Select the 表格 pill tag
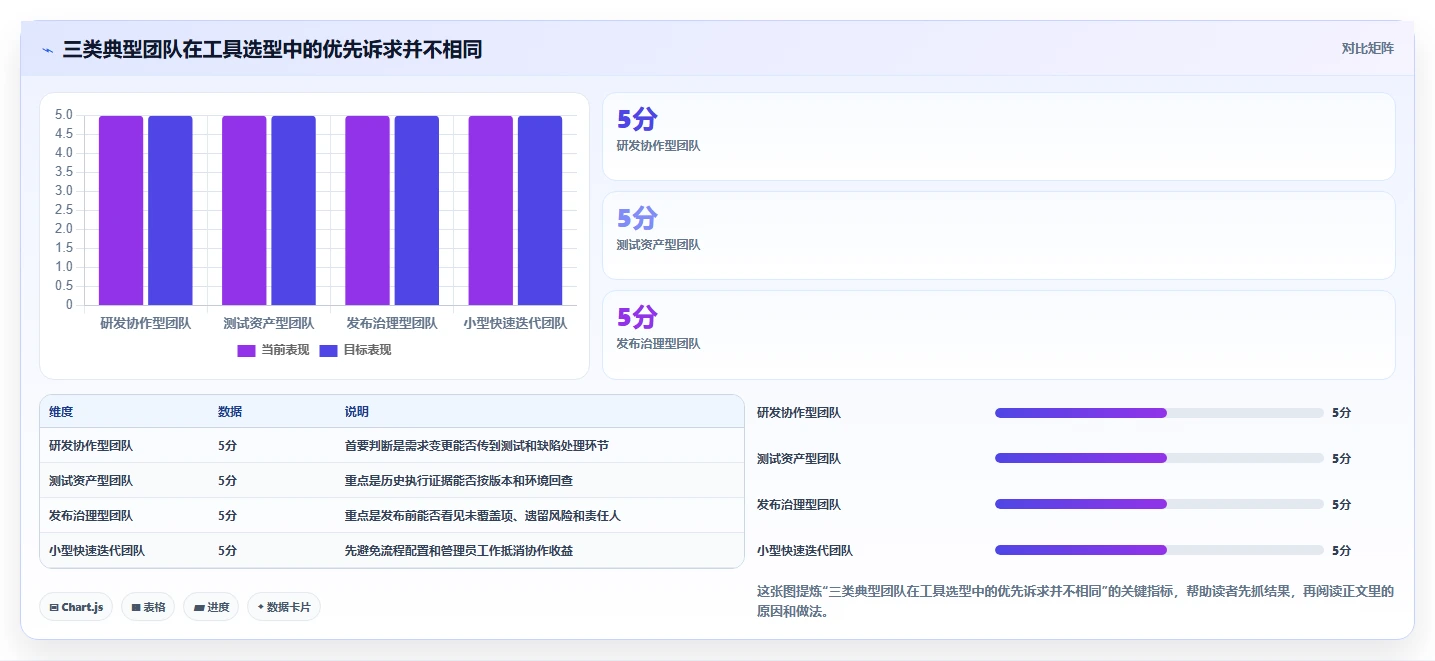 (x=148, y=607)
